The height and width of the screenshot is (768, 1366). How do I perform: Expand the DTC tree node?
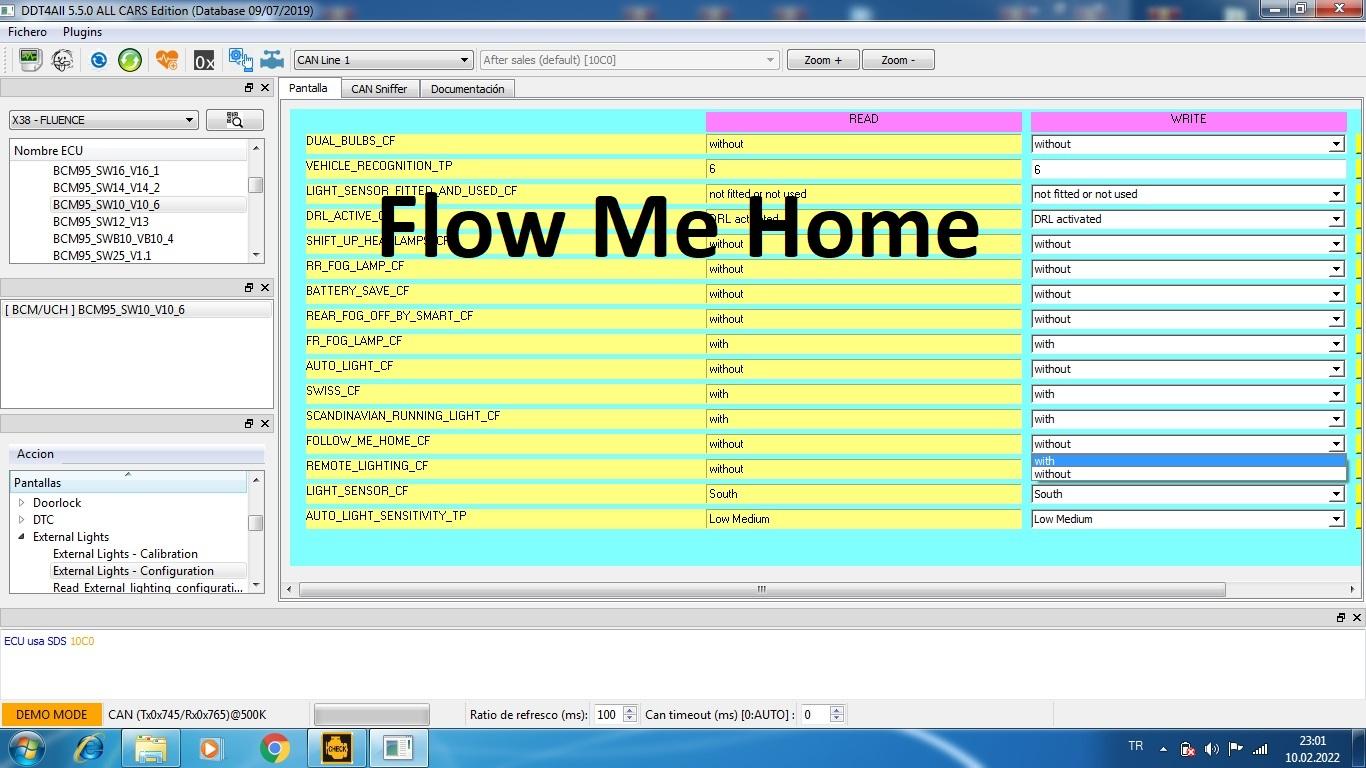click(x=22, y=520)
